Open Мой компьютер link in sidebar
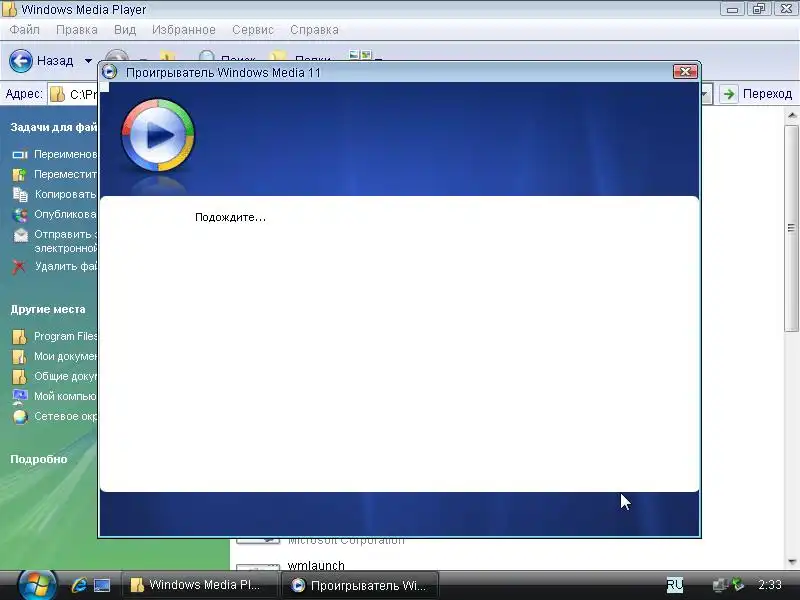The width and height of the screenshot is (800, 600). pos(65,396)
